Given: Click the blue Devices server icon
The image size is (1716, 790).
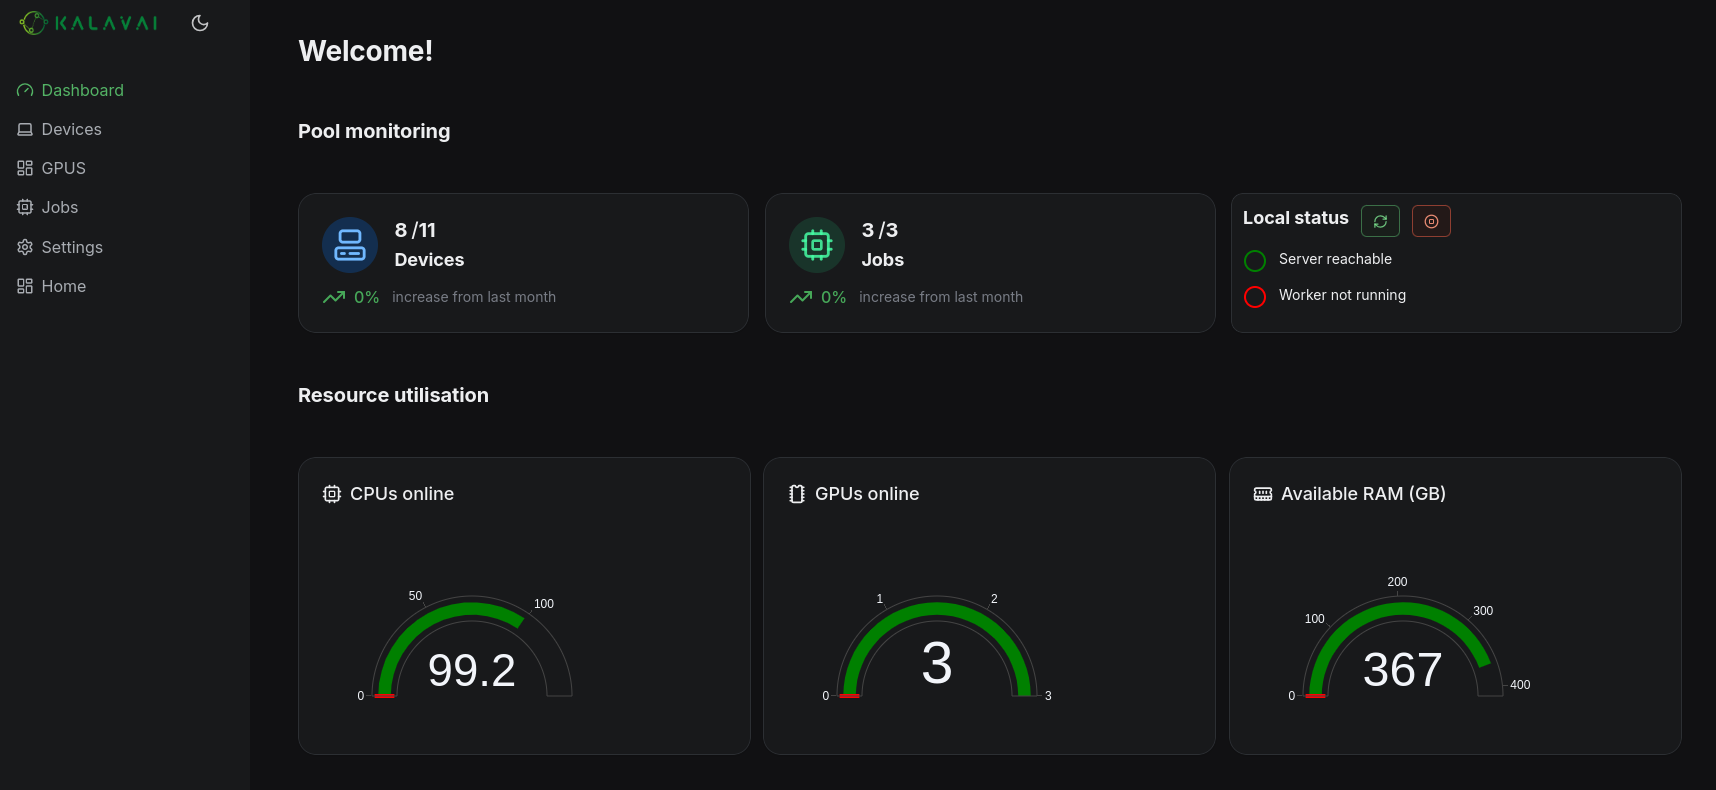Looking at the screenshot, I should pos(350,245).
